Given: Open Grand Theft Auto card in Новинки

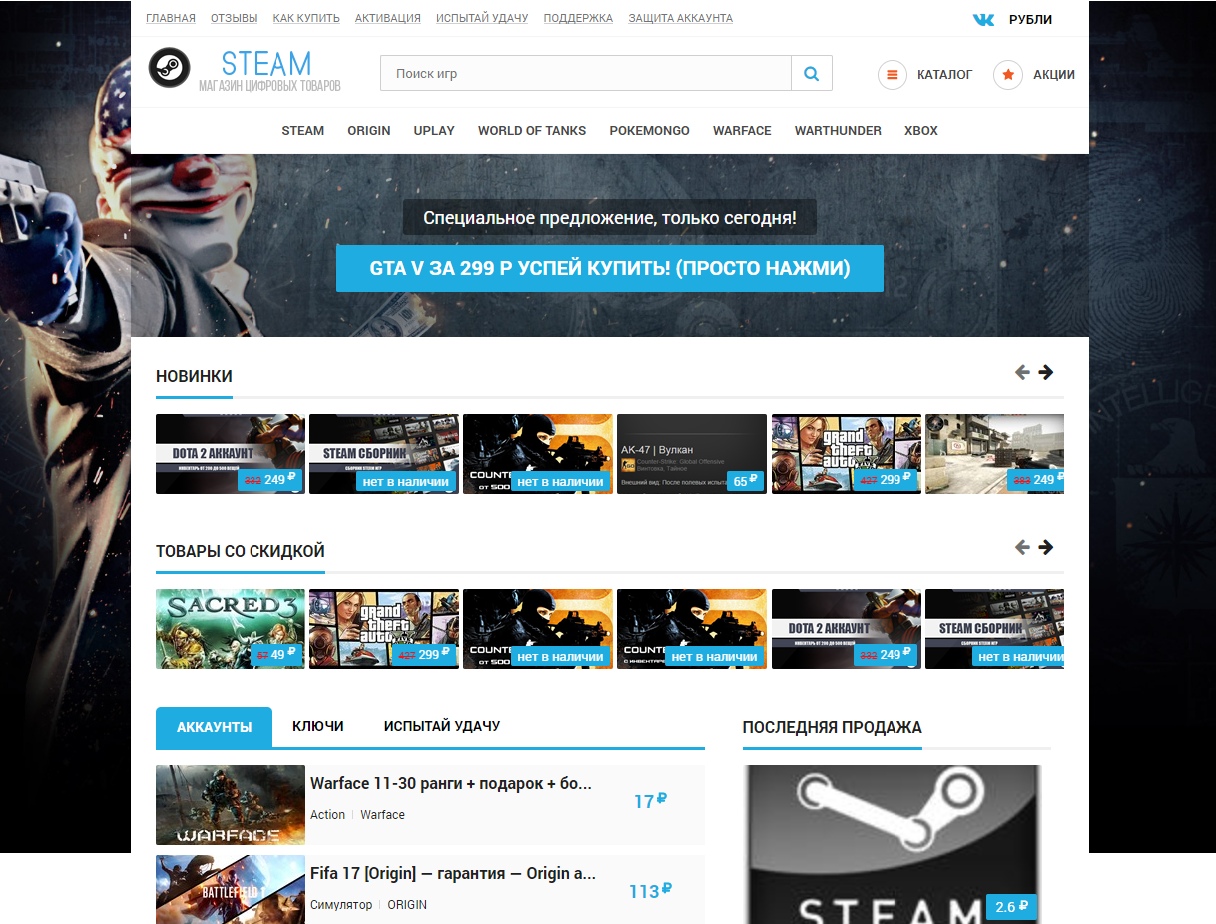Looking at the screenshot, I should [846, 454].
